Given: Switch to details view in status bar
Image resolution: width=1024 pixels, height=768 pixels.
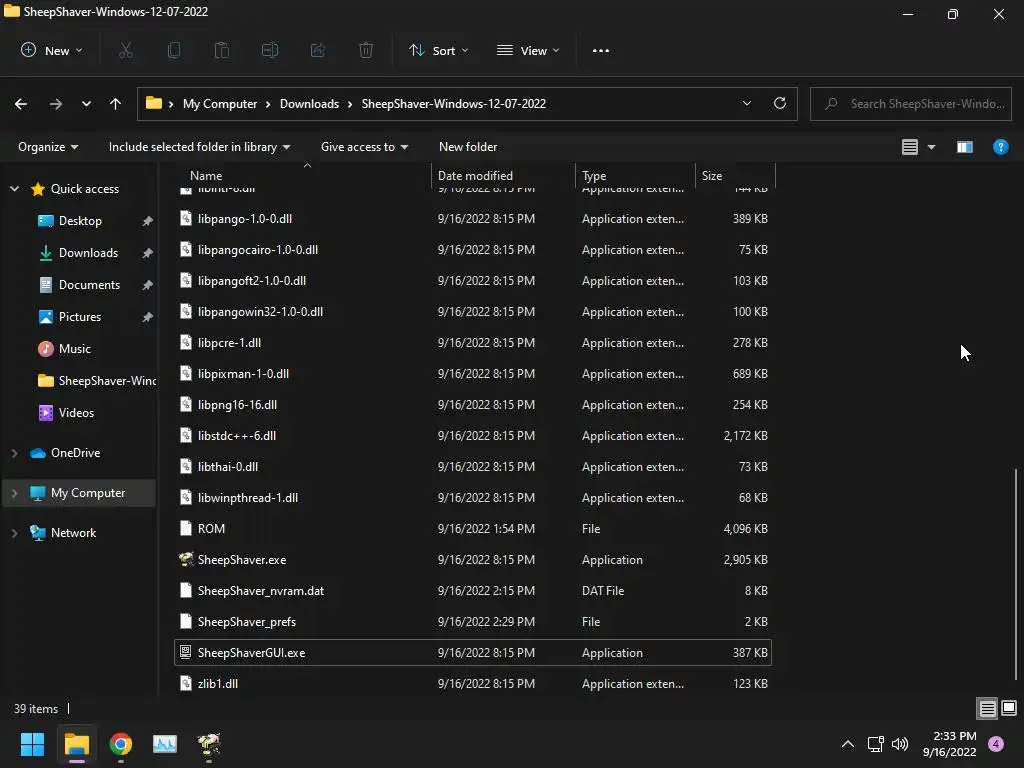Looking at the screenshot, I should point(987,708).
